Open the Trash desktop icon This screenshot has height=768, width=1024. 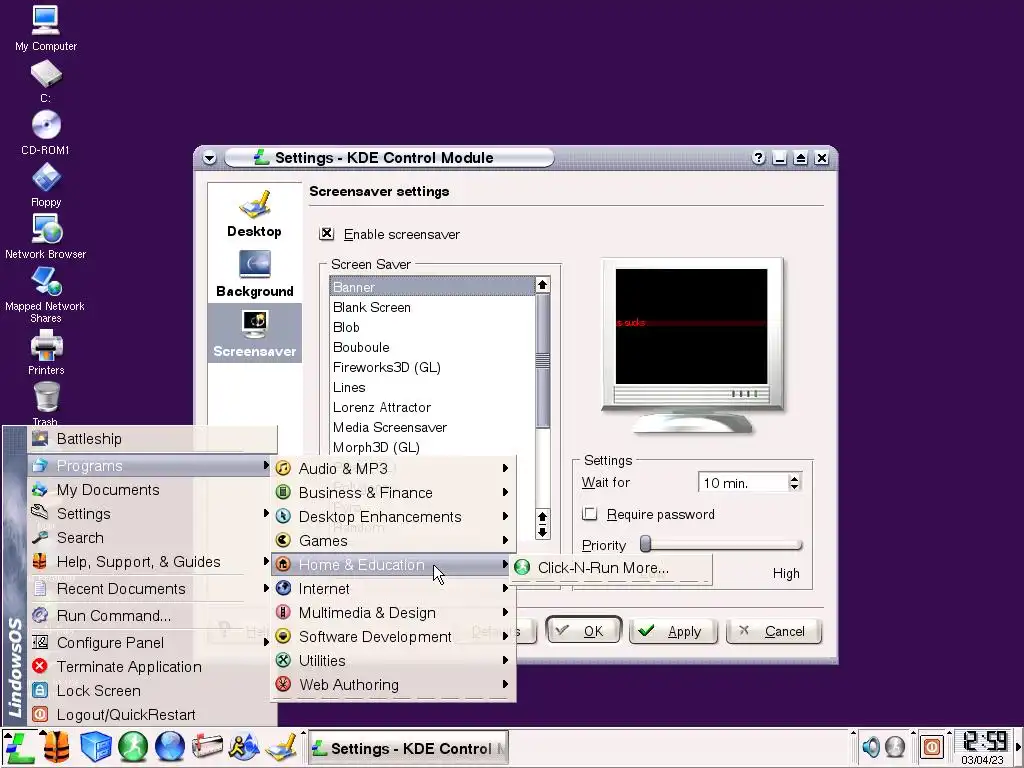46,404
